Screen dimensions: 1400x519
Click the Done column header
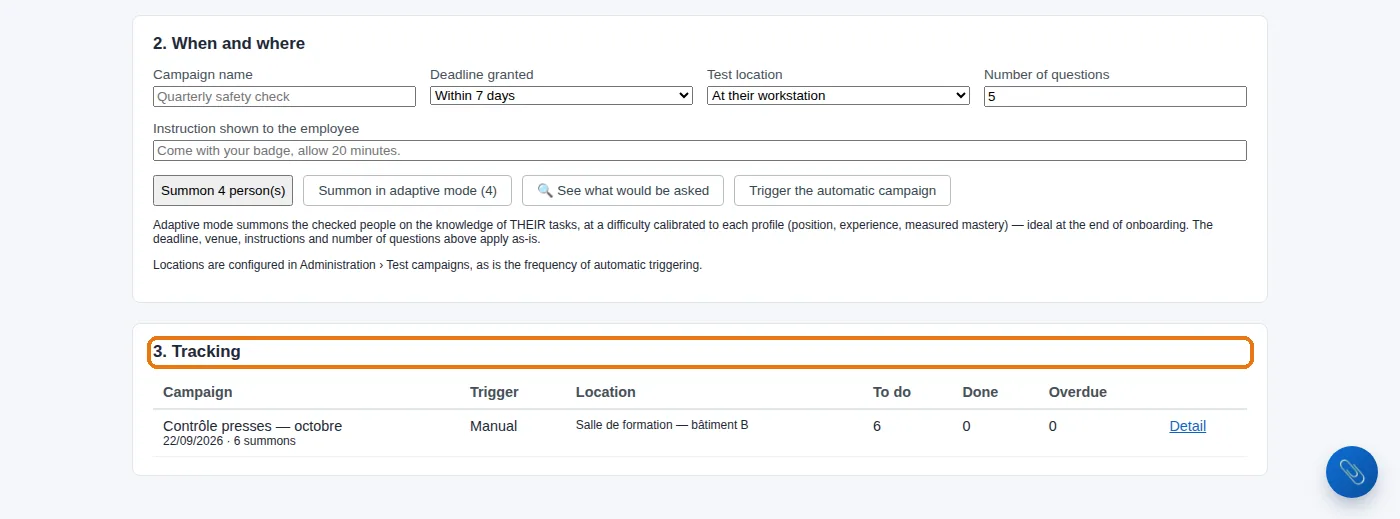click(980, 392)
